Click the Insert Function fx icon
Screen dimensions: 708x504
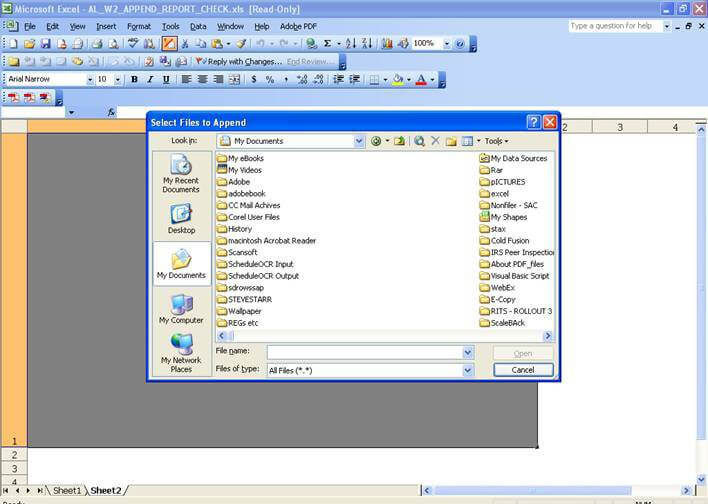point(111,112)
